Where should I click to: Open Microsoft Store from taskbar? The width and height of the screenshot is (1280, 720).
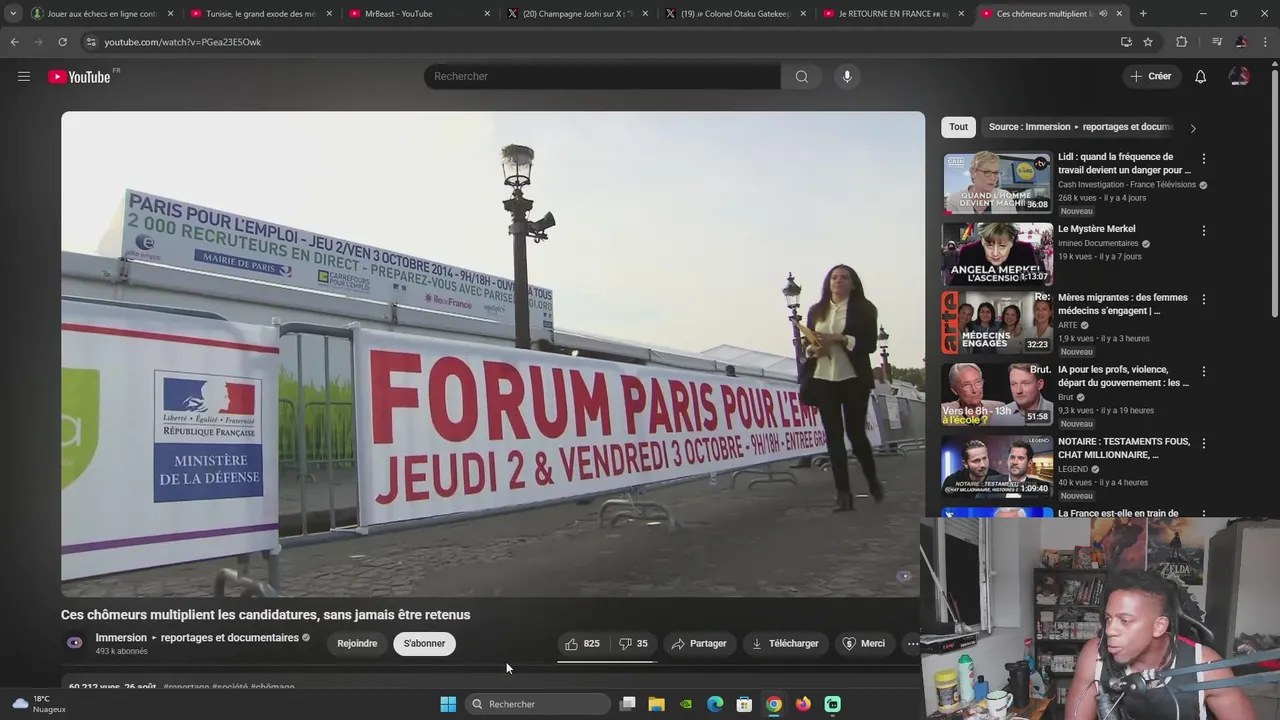[x=744, y=704]
